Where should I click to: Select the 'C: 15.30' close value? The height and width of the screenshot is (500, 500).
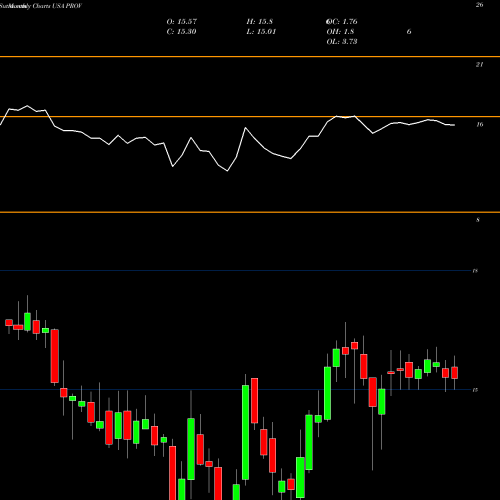pos(181,32)
